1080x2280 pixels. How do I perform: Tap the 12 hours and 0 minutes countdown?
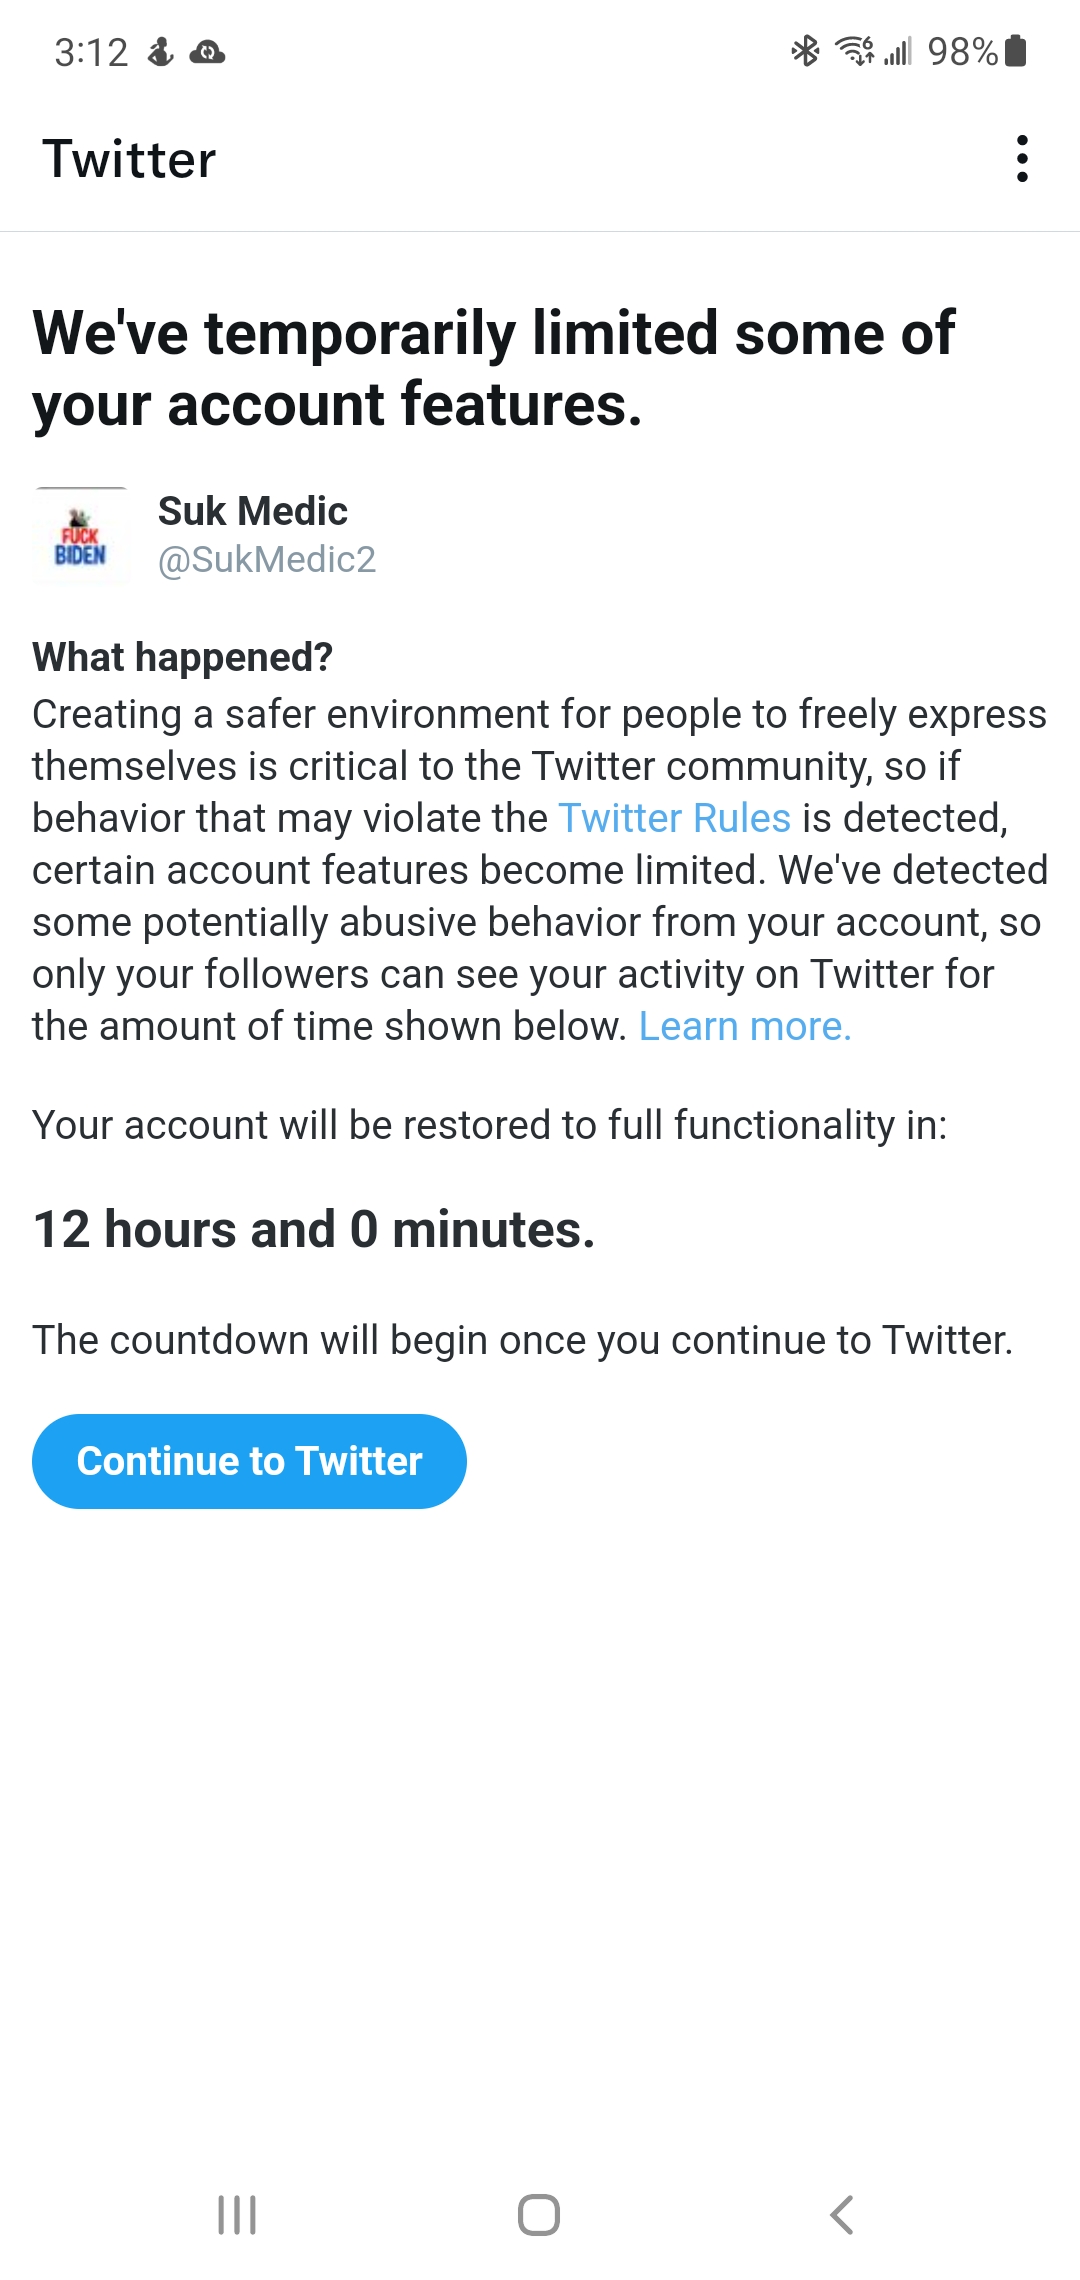click(x=314, y=1229)
